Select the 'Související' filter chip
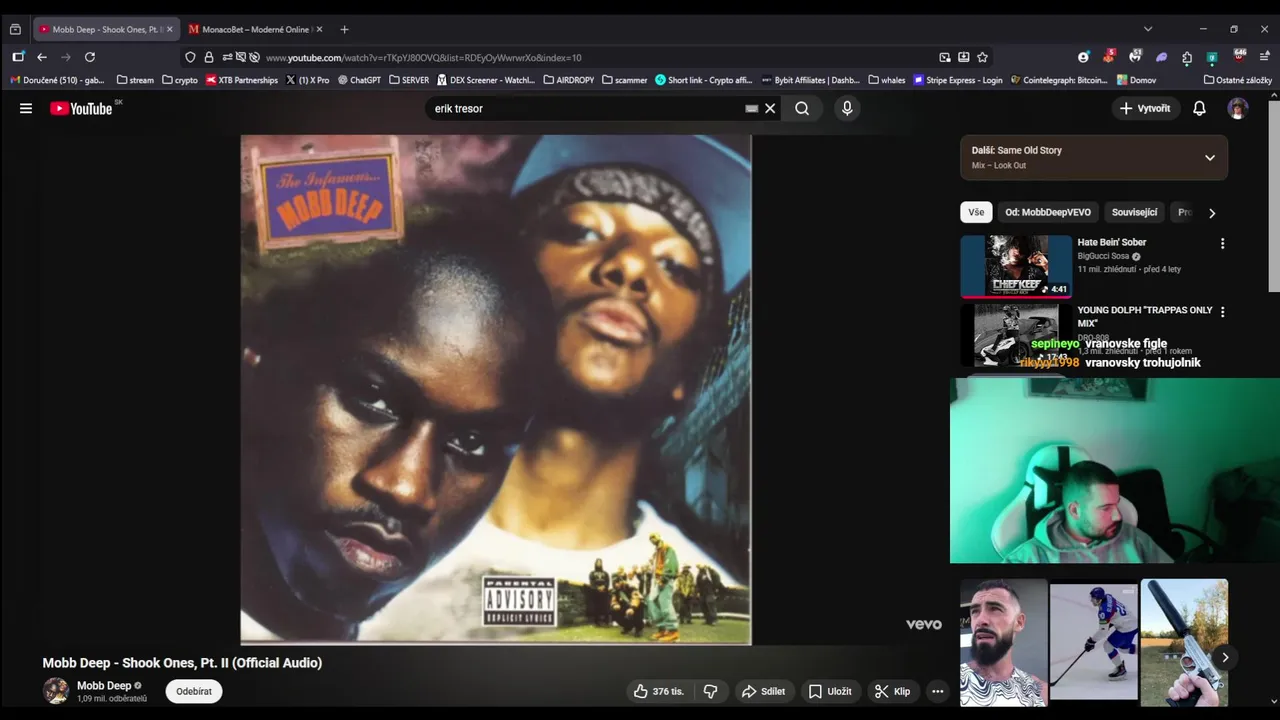 1134,212
